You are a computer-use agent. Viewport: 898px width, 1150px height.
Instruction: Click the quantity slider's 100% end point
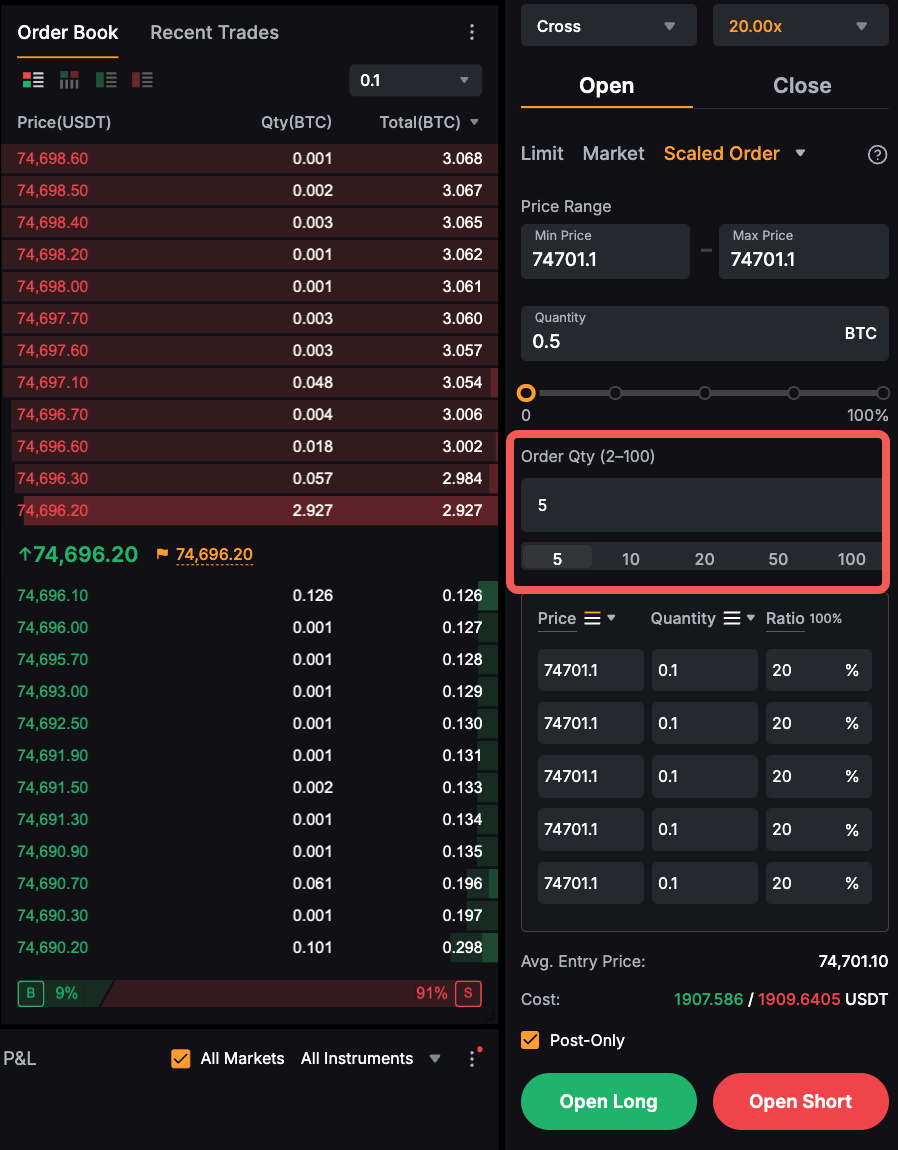[882, 393]
